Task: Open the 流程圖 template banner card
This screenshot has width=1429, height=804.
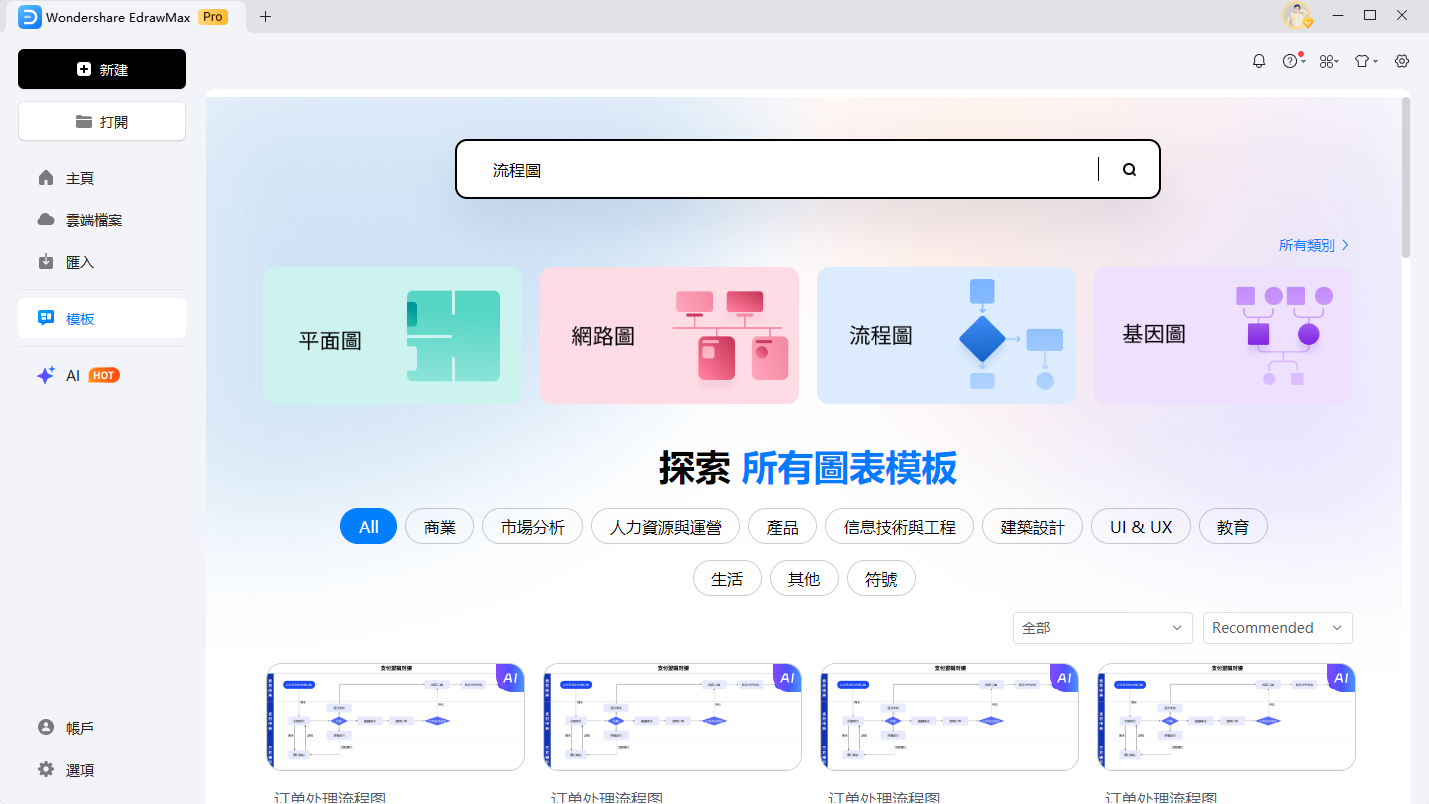Action: coord(945,335)
